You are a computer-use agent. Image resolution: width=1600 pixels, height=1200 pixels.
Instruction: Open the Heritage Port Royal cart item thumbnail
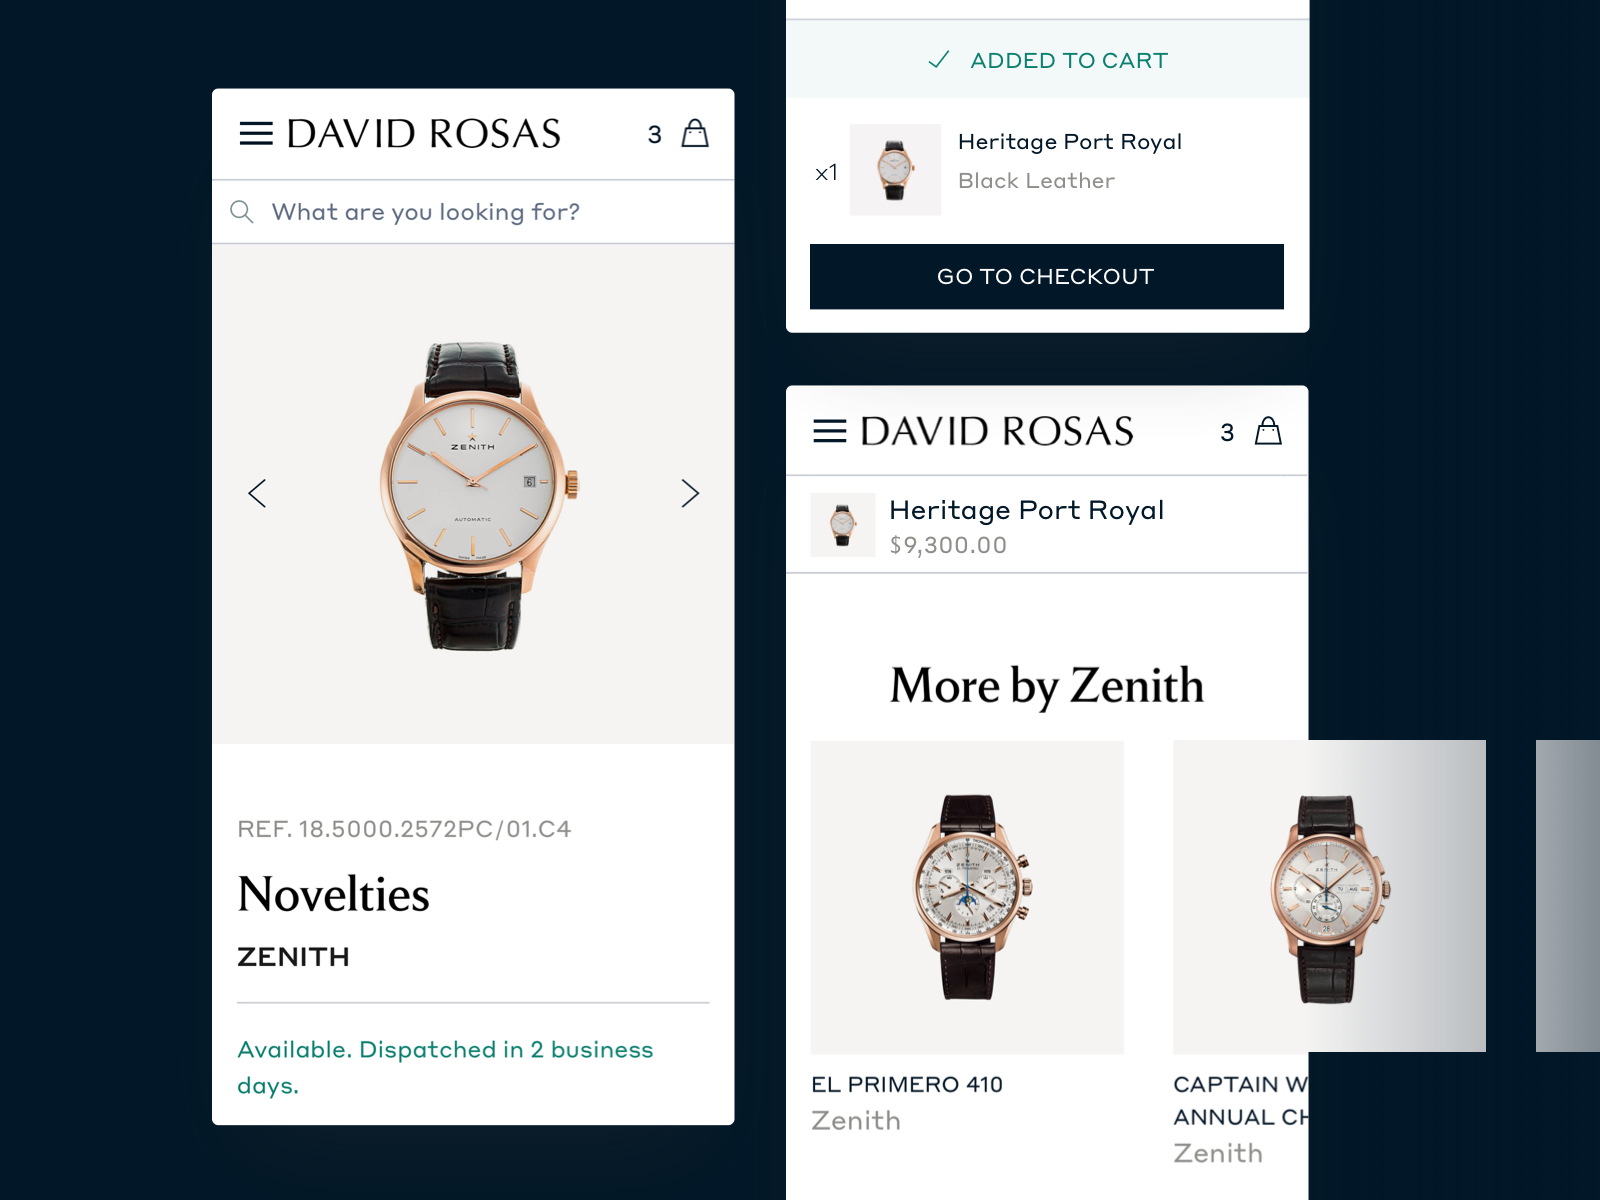coord(895,170)
